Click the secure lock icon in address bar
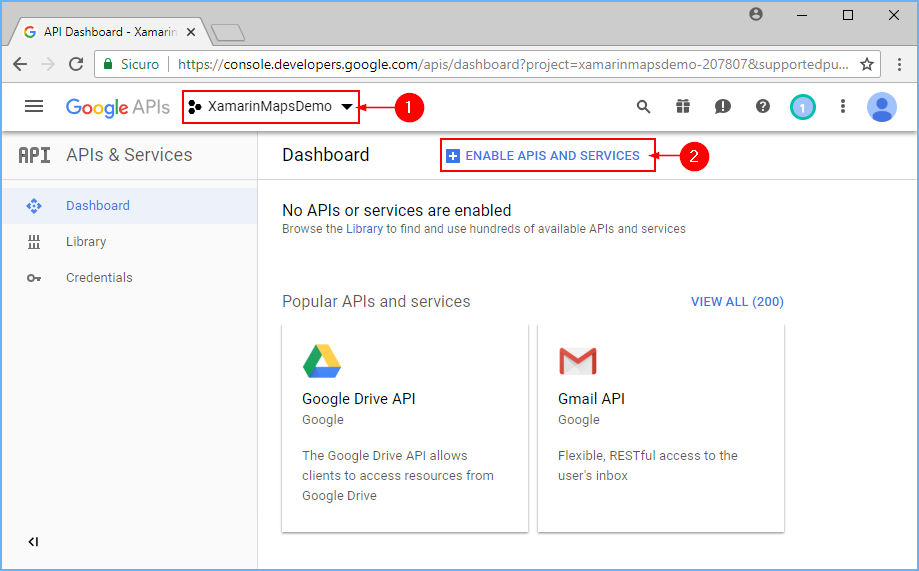919x571 pixels. coord(108,64)
